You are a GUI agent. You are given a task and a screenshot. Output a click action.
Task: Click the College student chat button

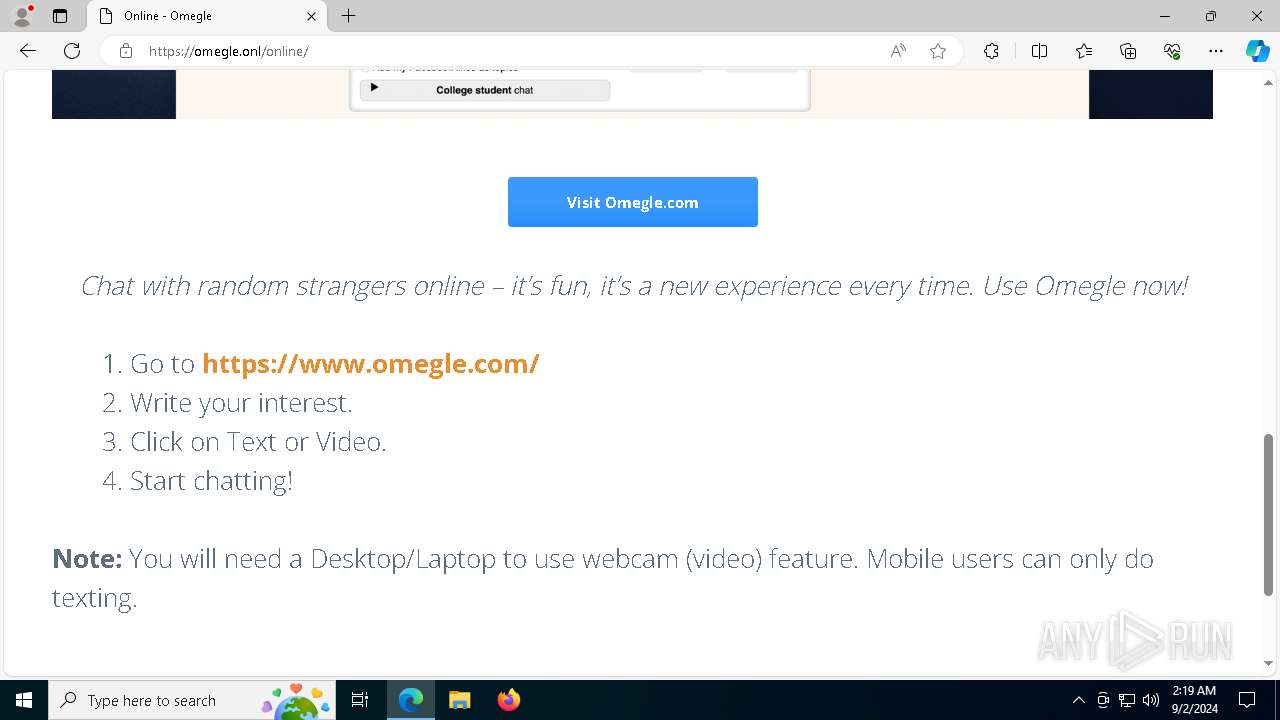tap(485, 90)
